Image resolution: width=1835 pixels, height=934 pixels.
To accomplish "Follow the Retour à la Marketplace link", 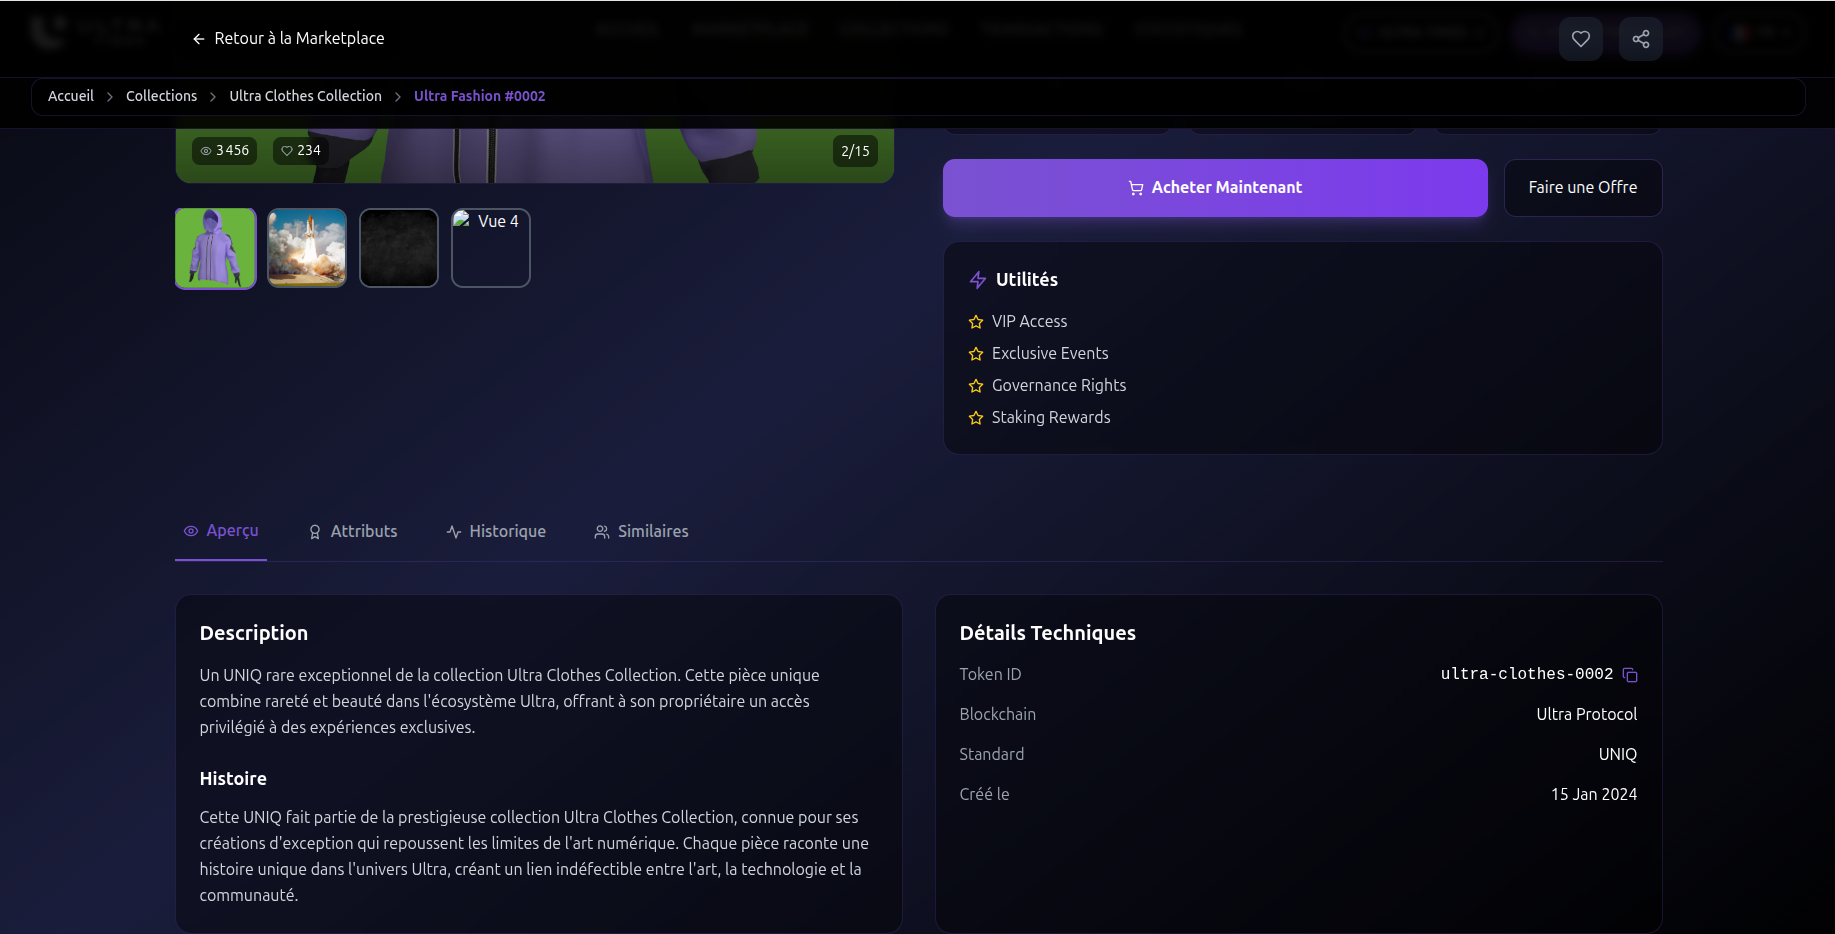I will (299, 38).
